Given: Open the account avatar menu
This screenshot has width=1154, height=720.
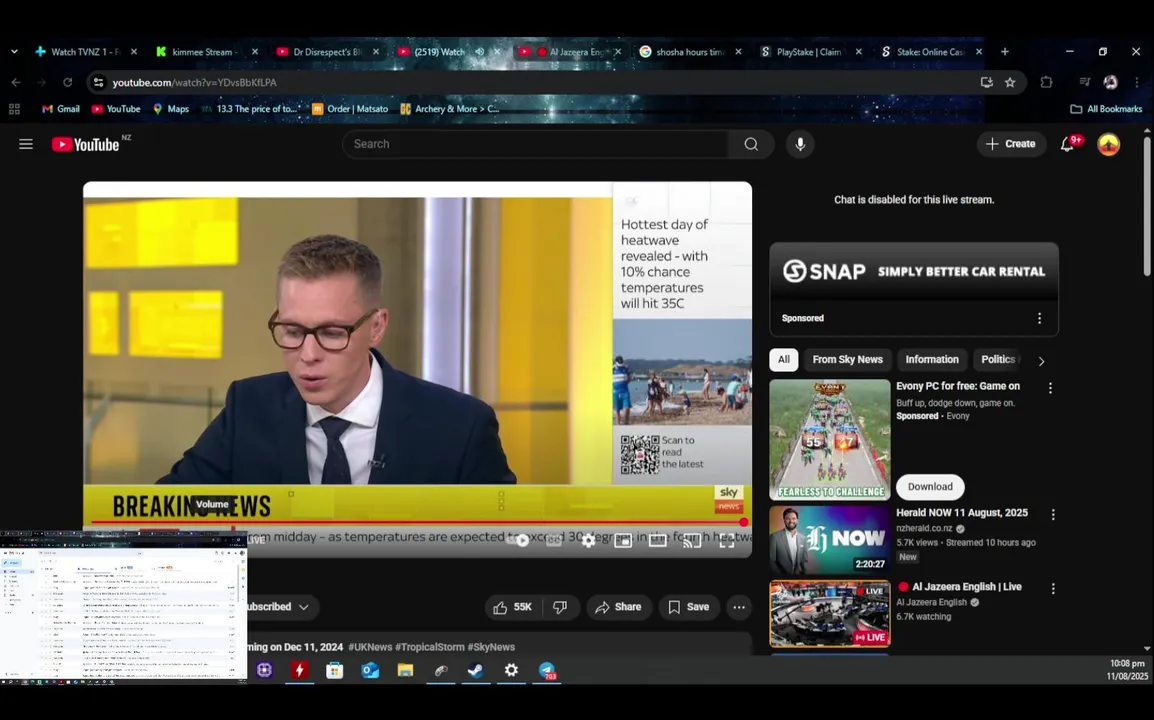Looking at the screenshot, I should coord(1108,144).
